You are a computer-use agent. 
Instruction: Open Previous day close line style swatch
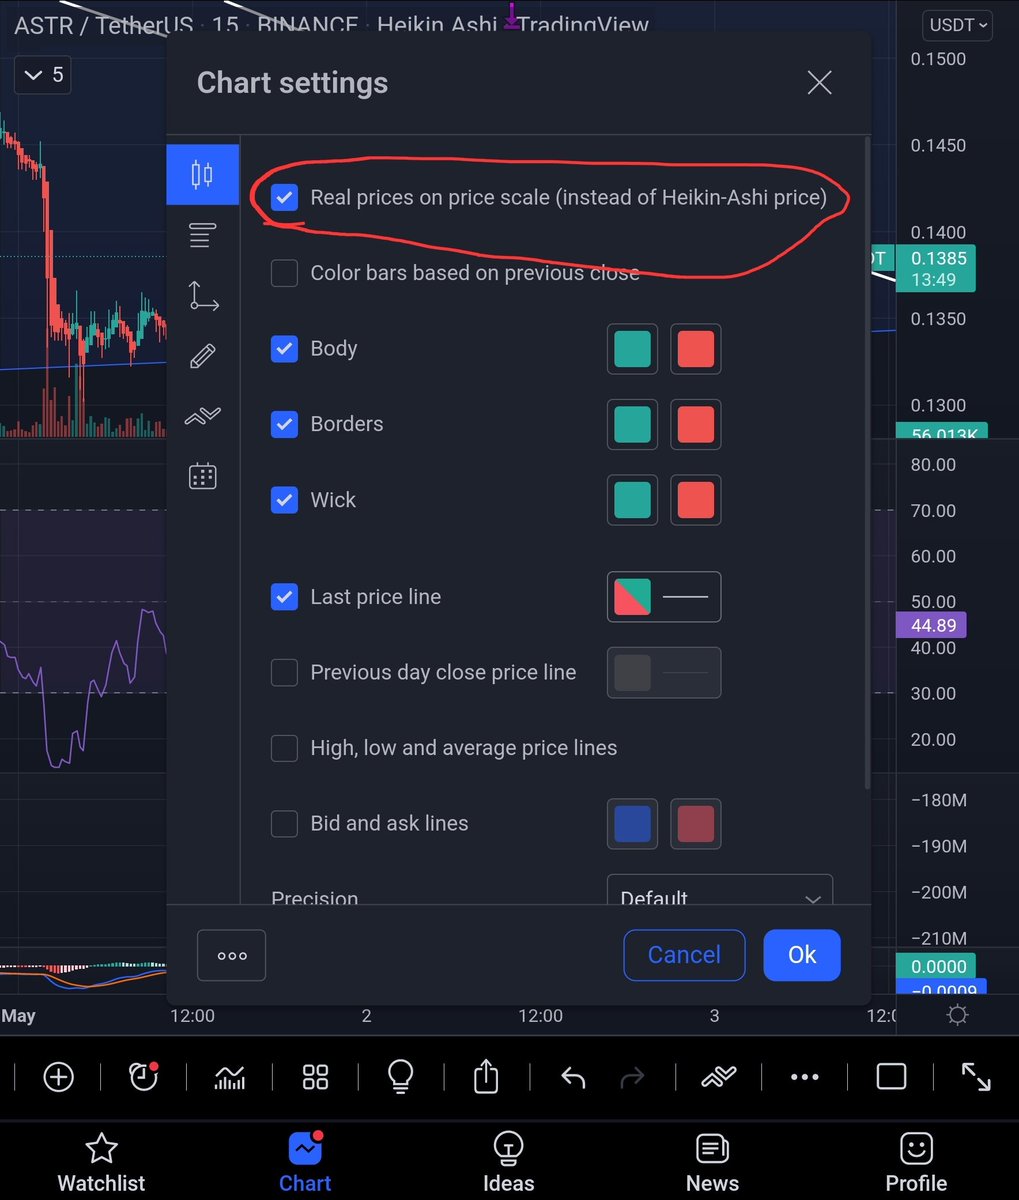(x=664, y=672)
